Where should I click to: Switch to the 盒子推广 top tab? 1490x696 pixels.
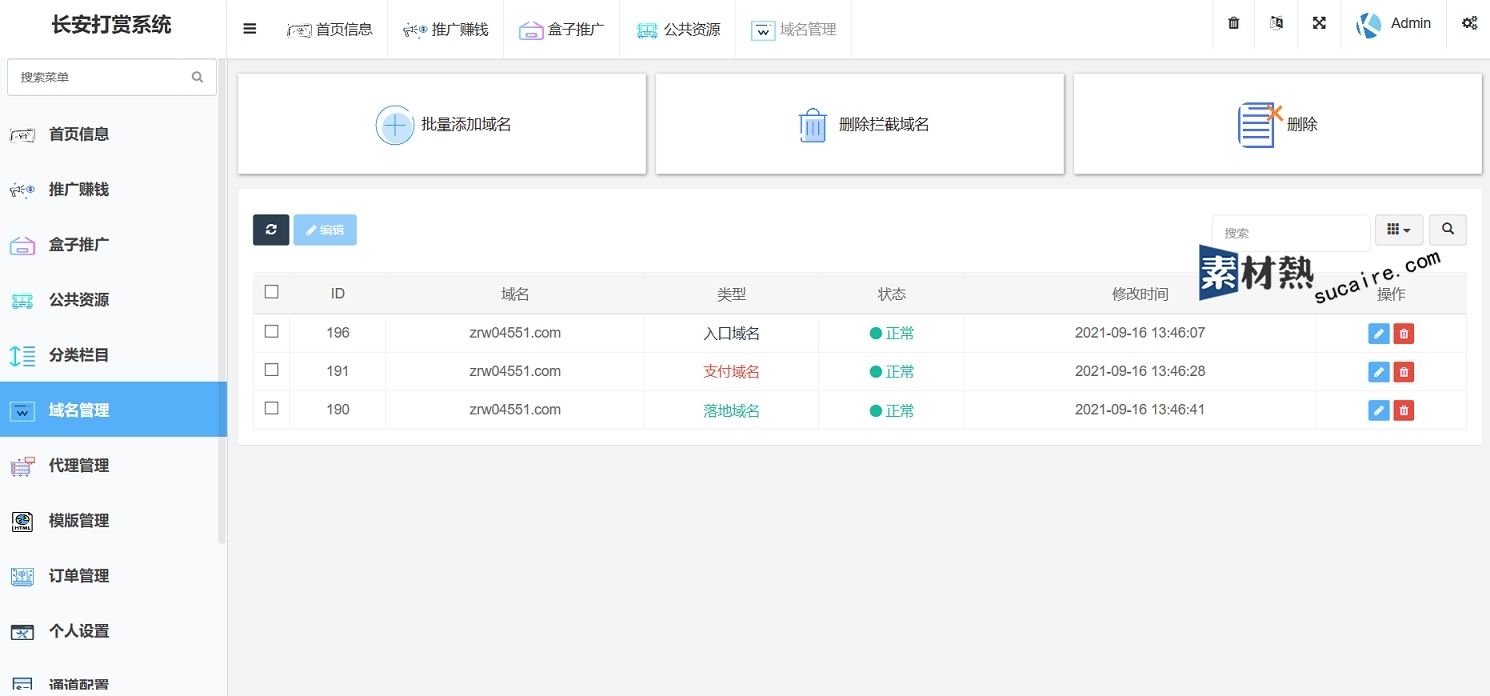562,29
